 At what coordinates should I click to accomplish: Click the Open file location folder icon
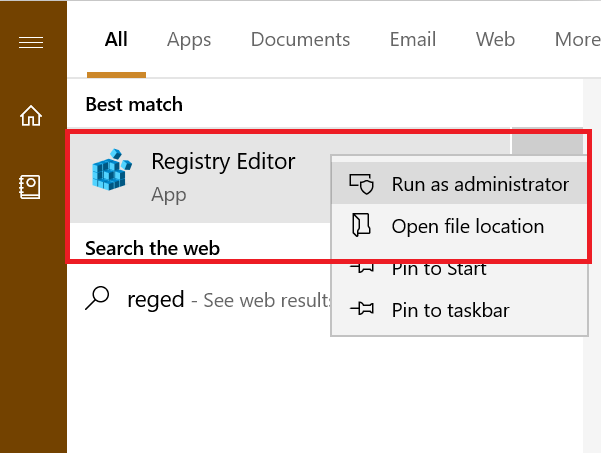361,225
